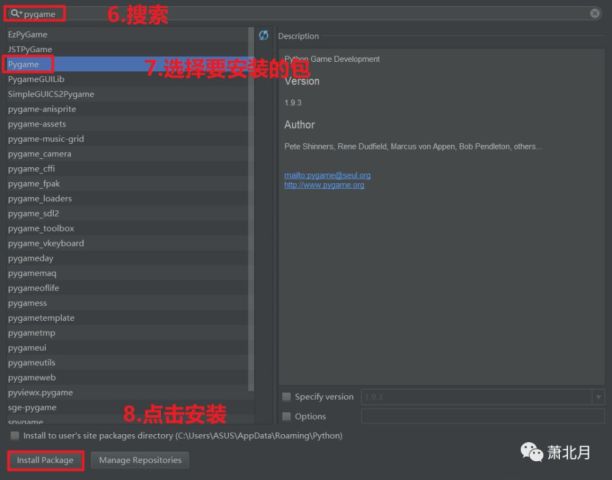This screenshot has width=612, height=480.
Task: Select the pygamemaq package
Action: [127, 273]
